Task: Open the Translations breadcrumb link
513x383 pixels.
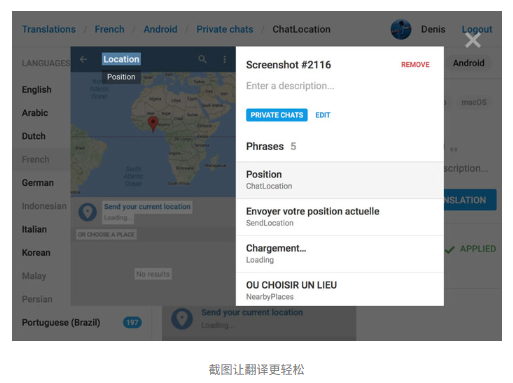Action: [x=49, y=29]
